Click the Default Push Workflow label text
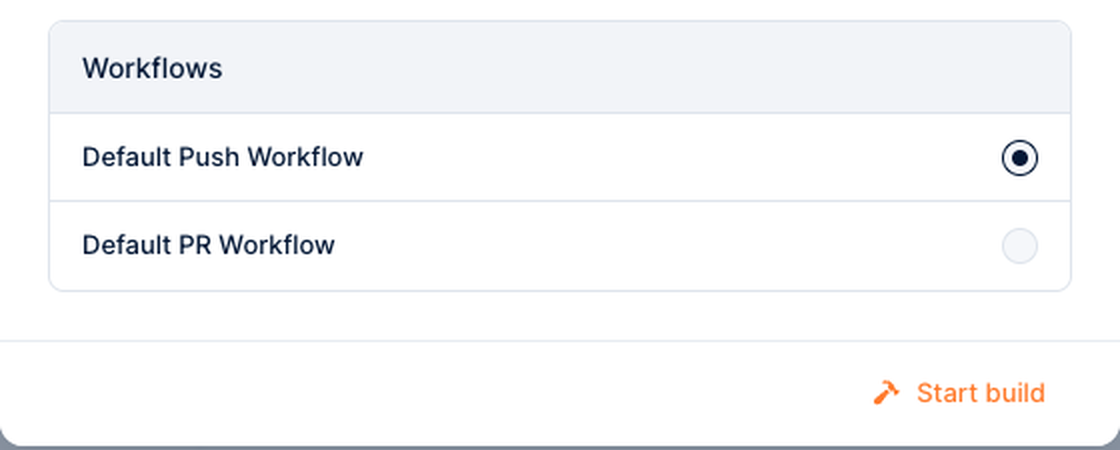 tap(223, 157)
